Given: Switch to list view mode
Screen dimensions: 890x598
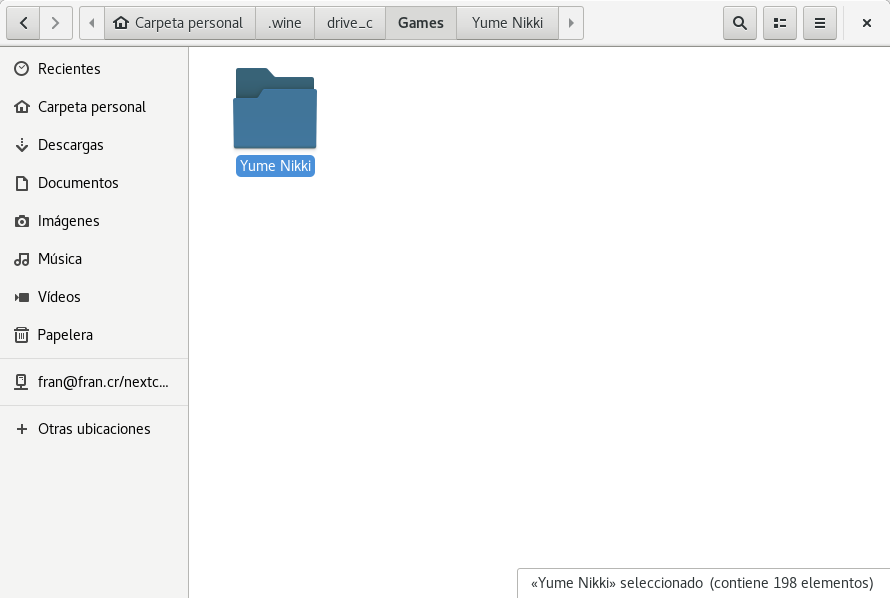Looking at the screenshot, I should coord(780,23).
